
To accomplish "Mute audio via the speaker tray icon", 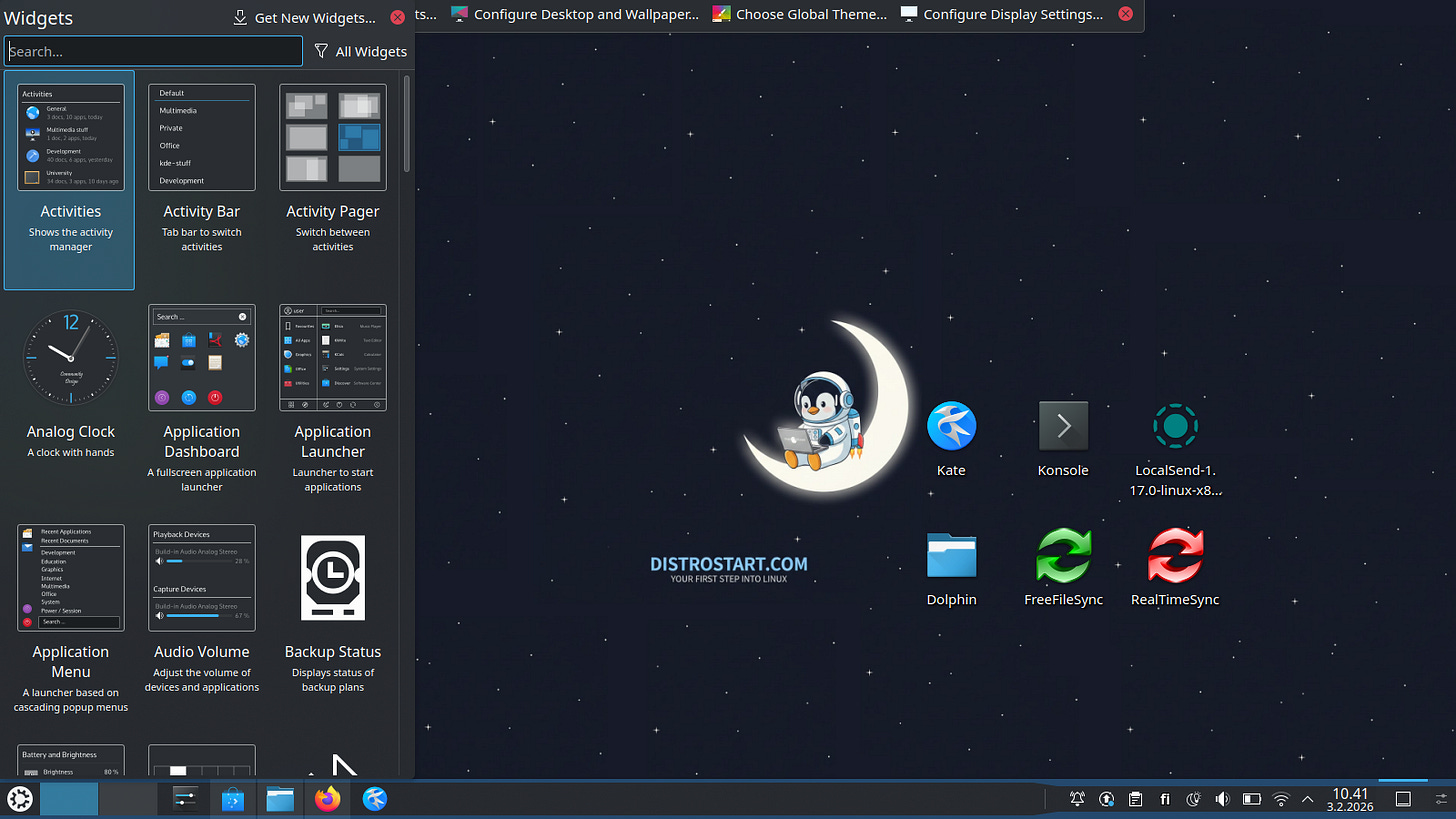I will pos(1222,799).
